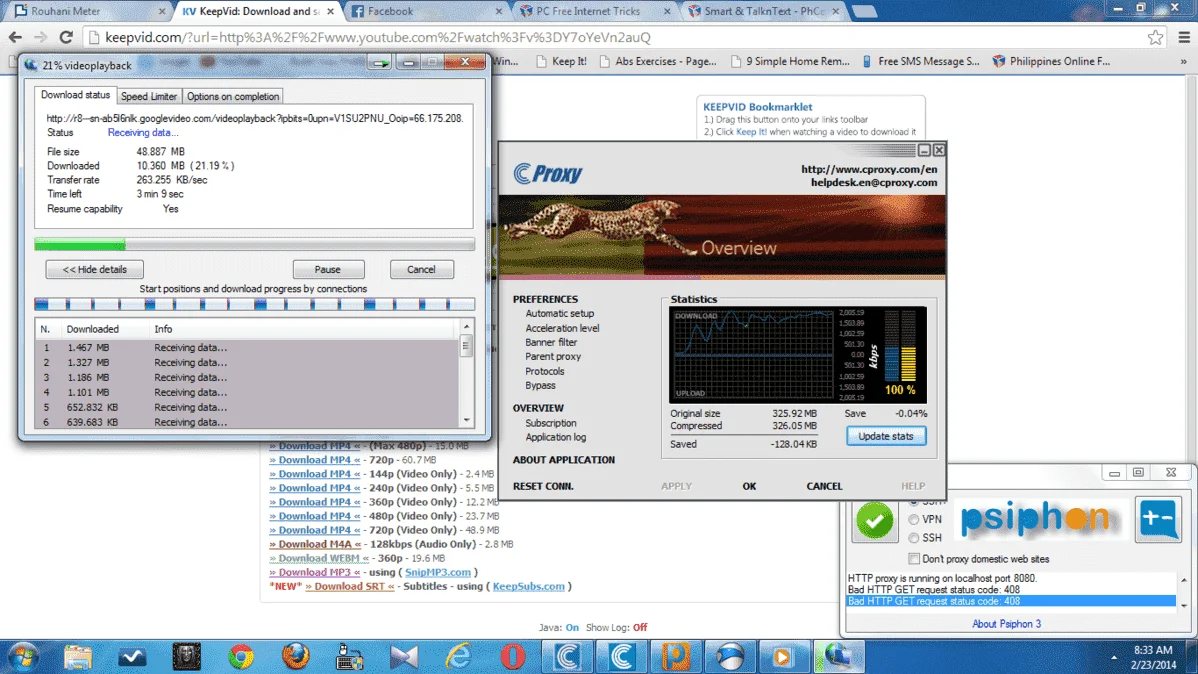Open the Chrome hamburger menu

point(1183,37)
